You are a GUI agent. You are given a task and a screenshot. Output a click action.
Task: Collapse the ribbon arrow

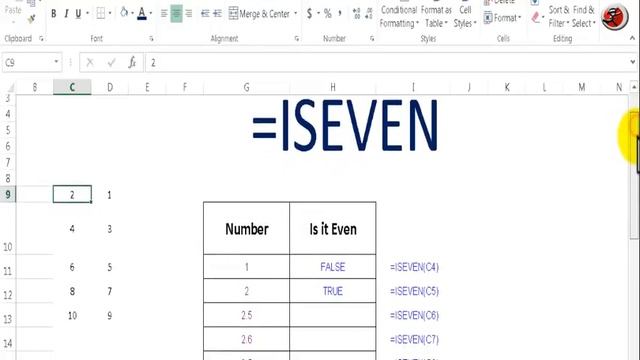coord(633,38)
